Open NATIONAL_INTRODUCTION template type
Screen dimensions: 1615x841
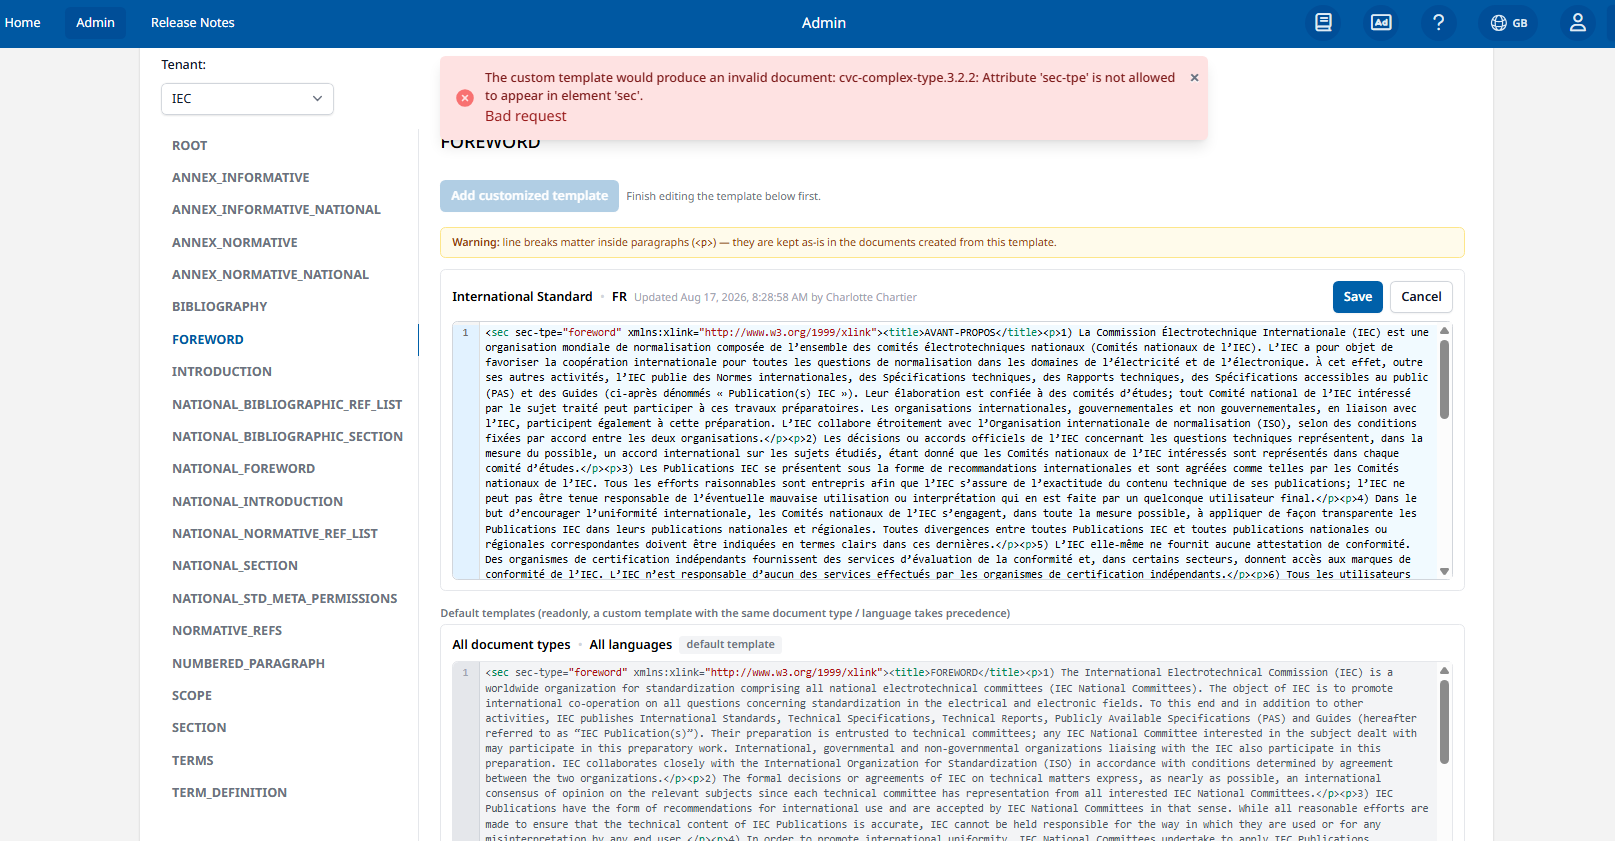tap(257, 502)
